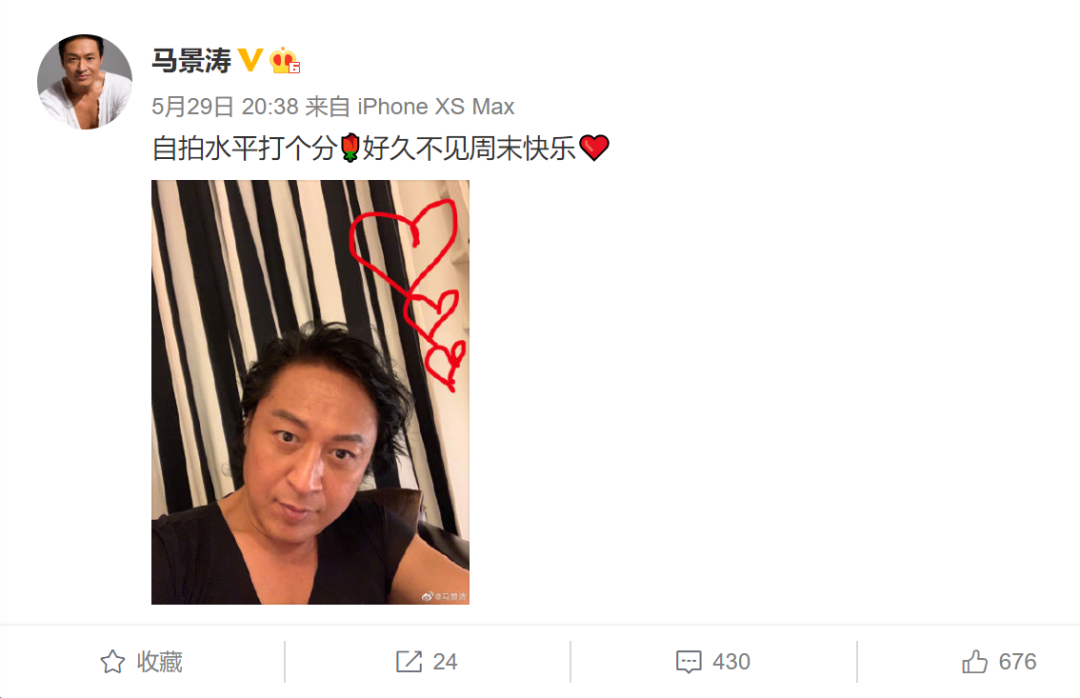Enlarge the selfie photo in the post
Image resolution: width=1080 pixels, height=698 pixels.
[x=310, y=392]
